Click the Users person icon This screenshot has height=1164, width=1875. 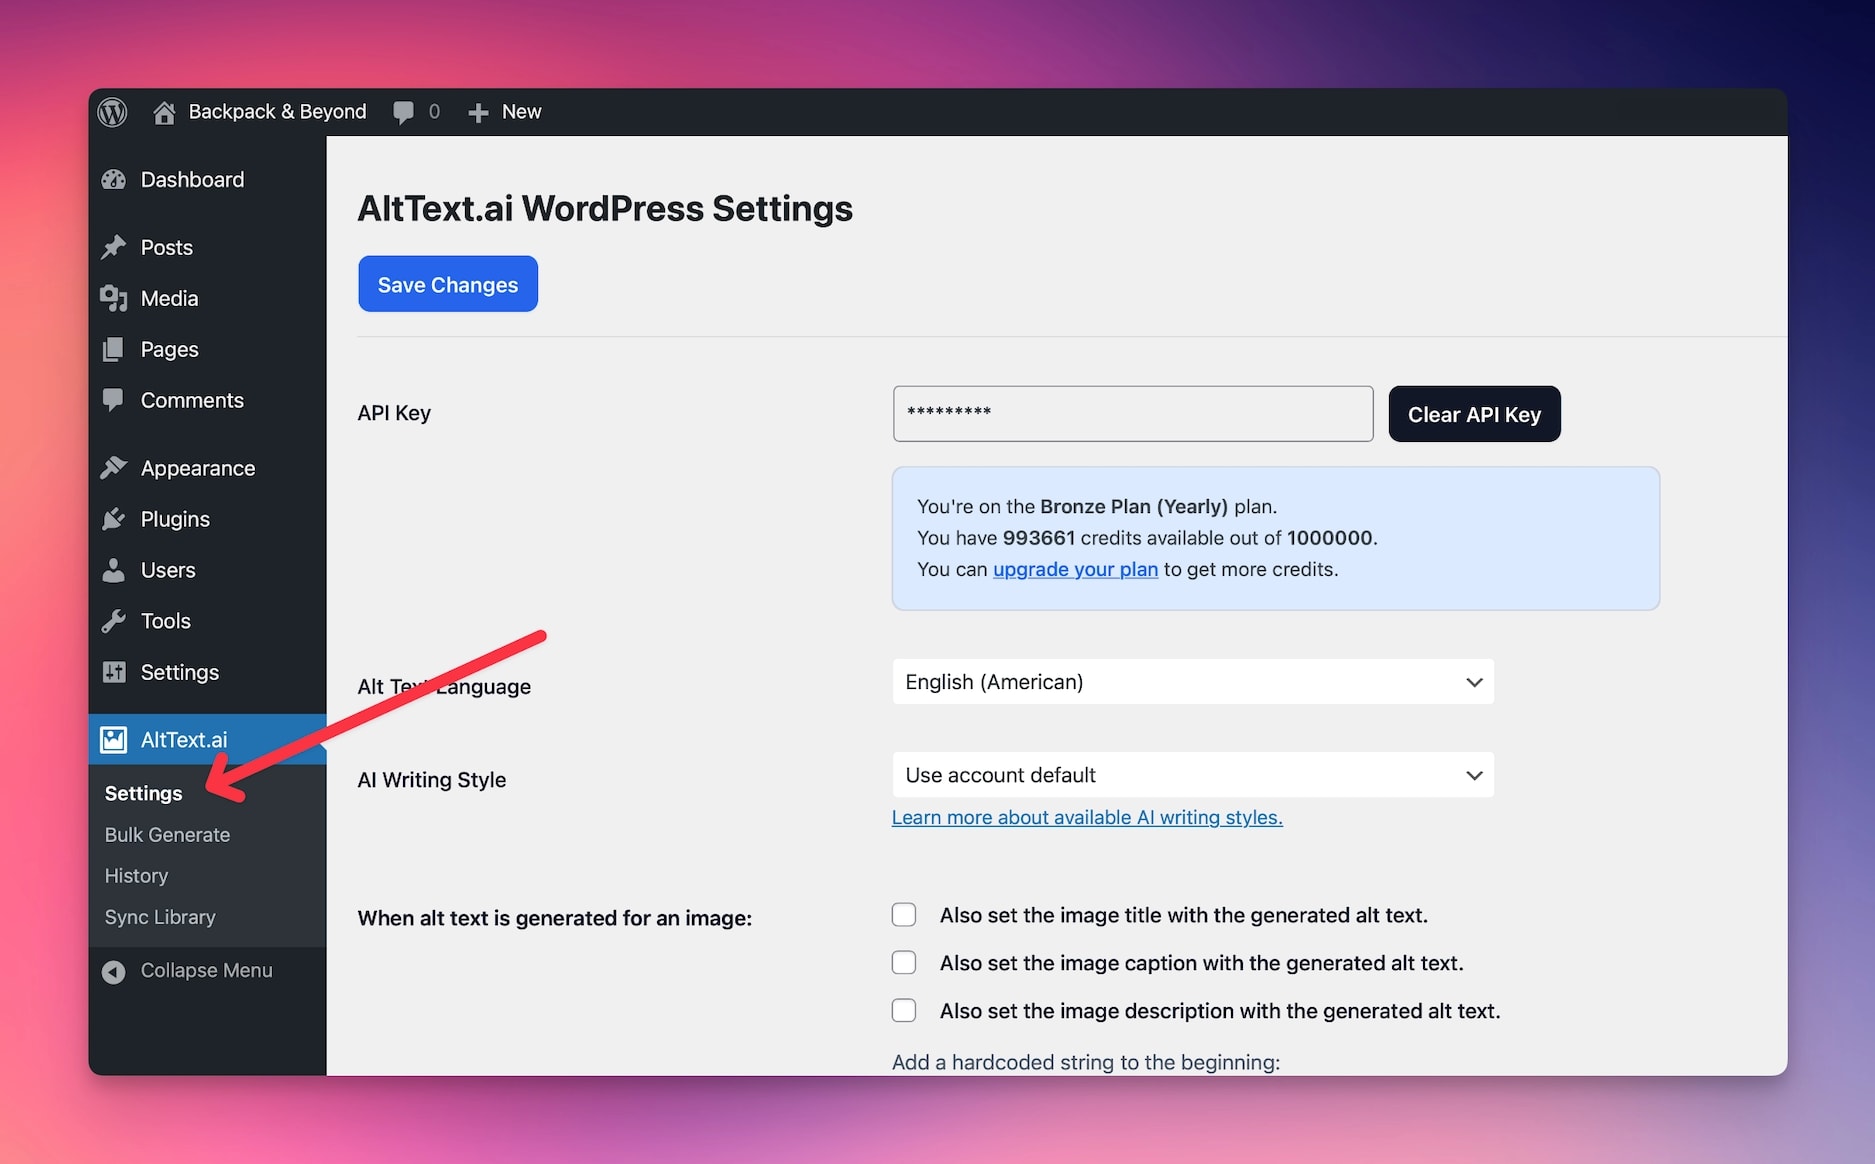pyautogui.click(x=114, y=570)
